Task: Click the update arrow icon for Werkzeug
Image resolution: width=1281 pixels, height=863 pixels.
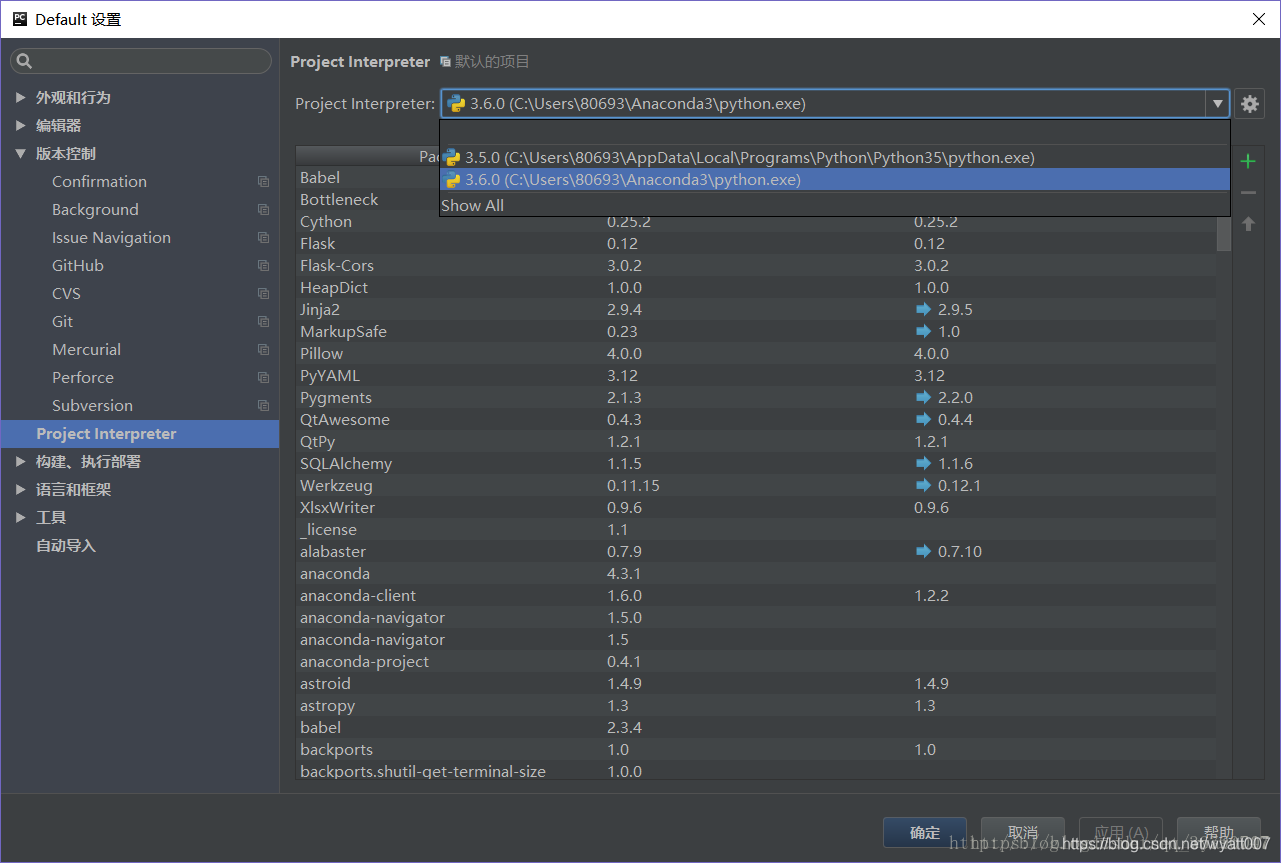Action: coord(923,486)
